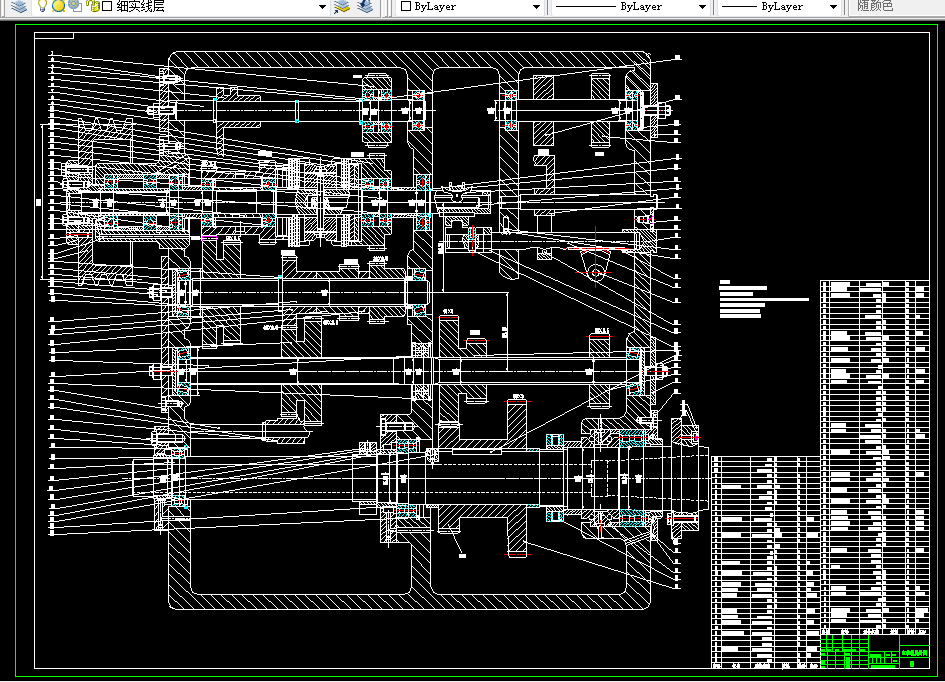Viewport: 945px width, 682px height.
Task: Click the white ByLayer color swatch
Action: click(406, 6)
